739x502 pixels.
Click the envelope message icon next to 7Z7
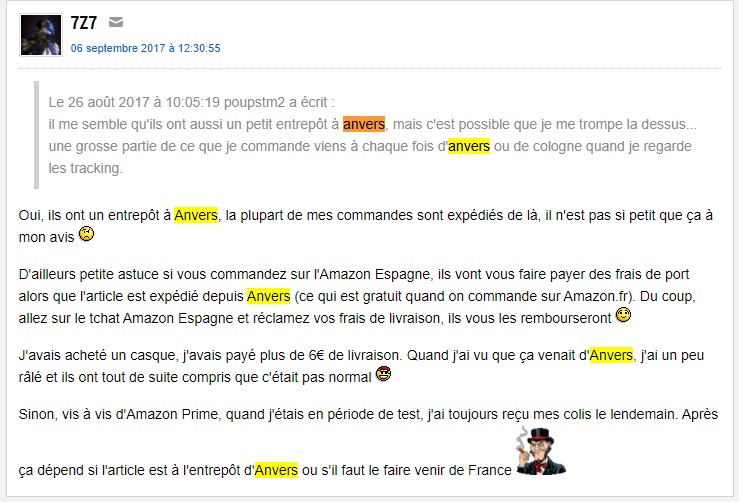[115, 22]
